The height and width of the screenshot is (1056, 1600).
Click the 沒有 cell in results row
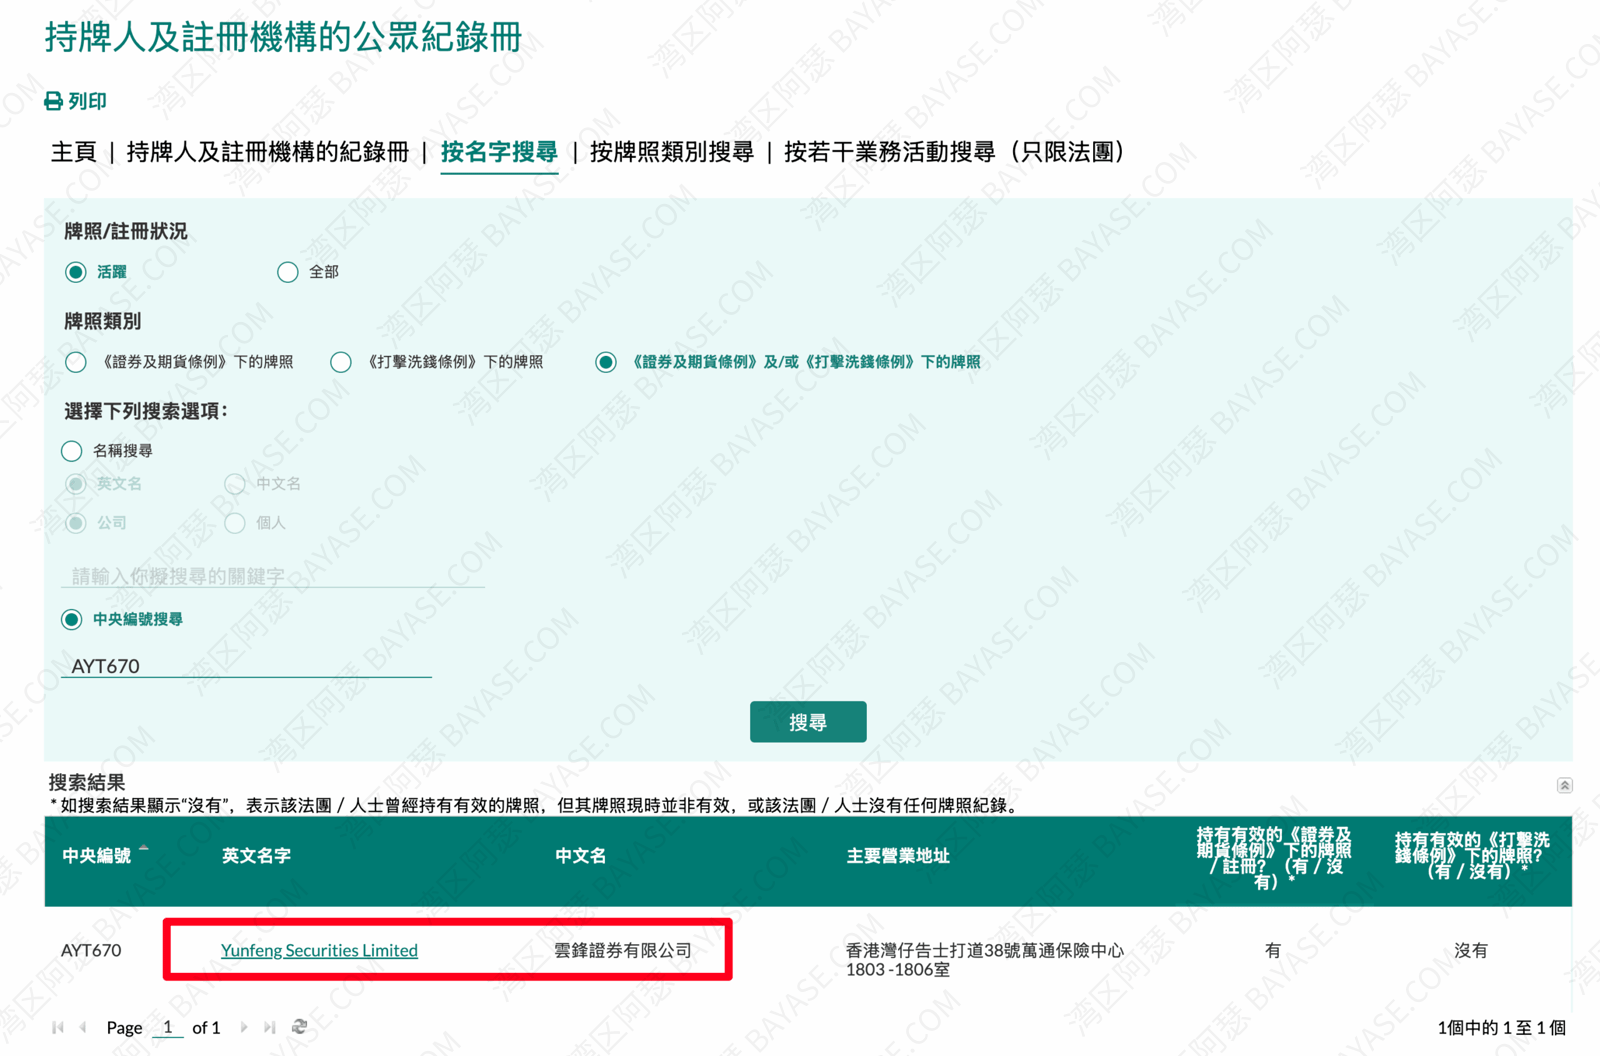tap(1471, 950)
